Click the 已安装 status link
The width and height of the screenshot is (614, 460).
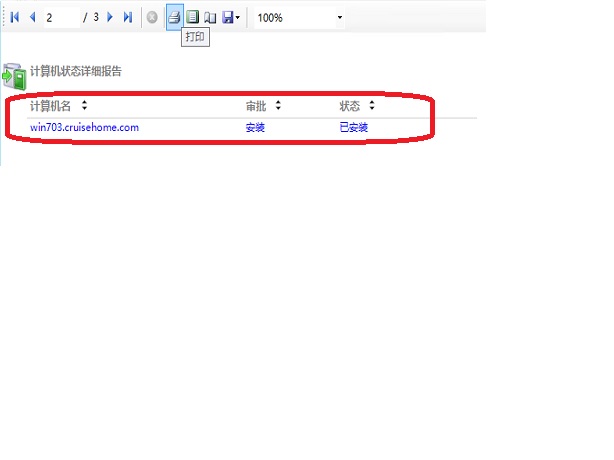pos(354,128)
